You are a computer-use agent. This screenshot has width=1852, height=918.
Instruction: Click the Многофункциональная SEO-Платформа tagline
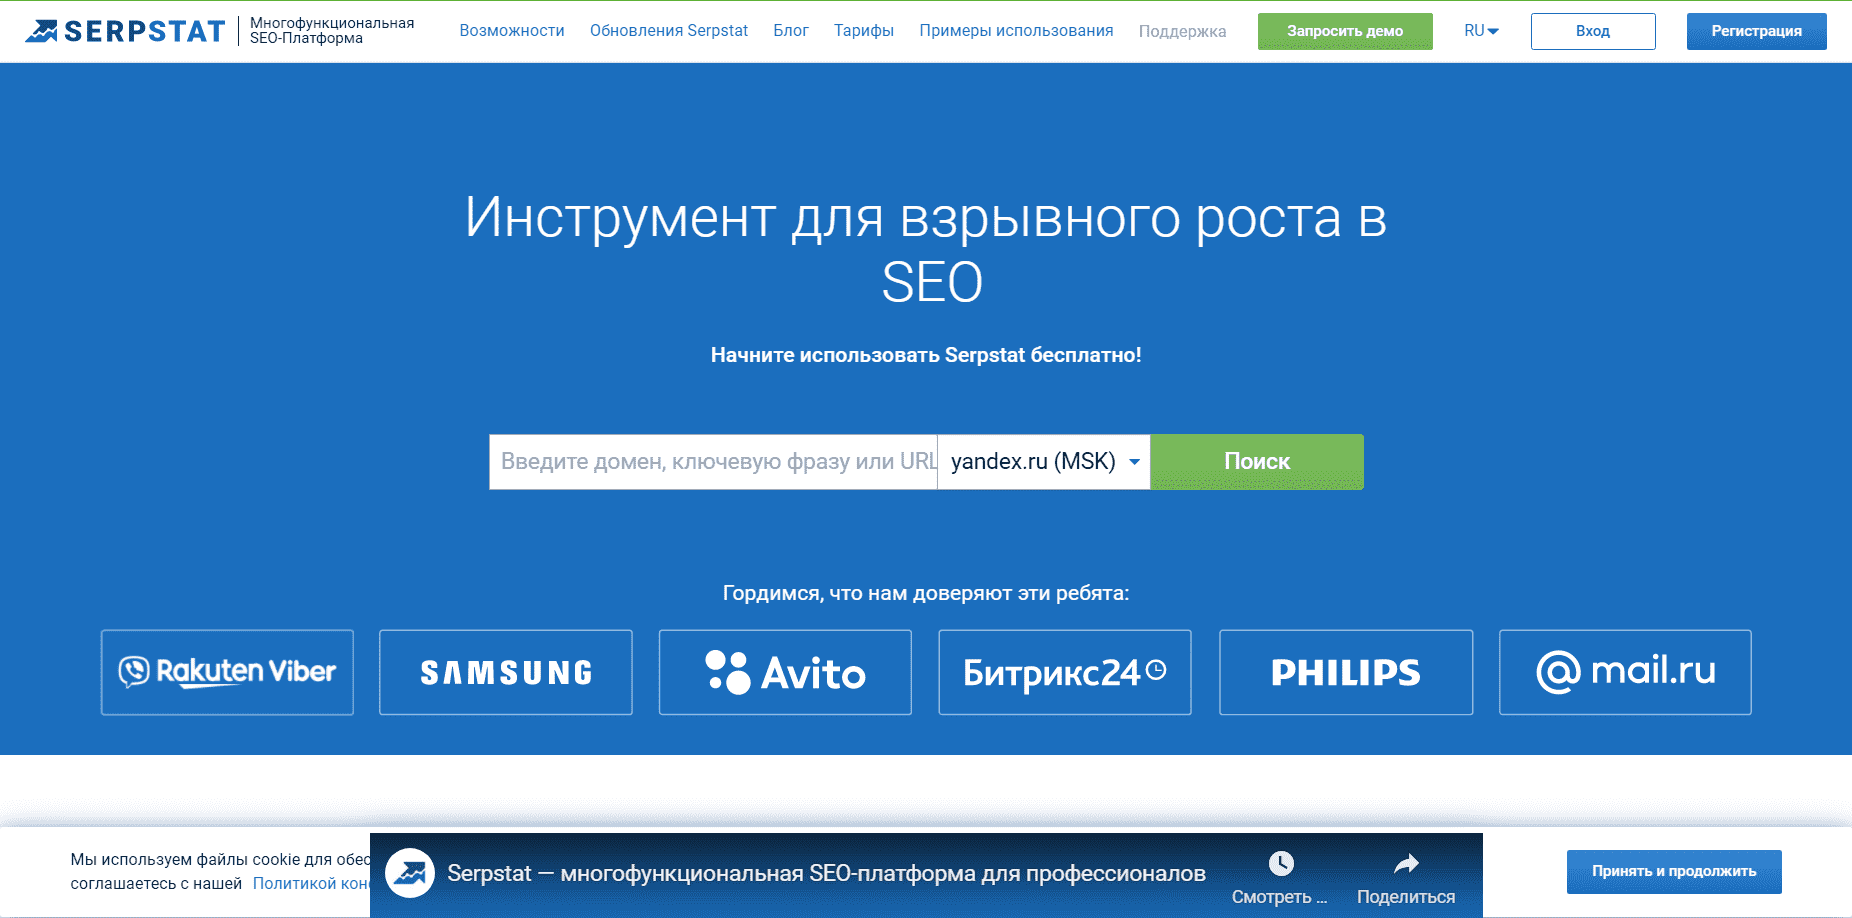[x=332, y=31]
